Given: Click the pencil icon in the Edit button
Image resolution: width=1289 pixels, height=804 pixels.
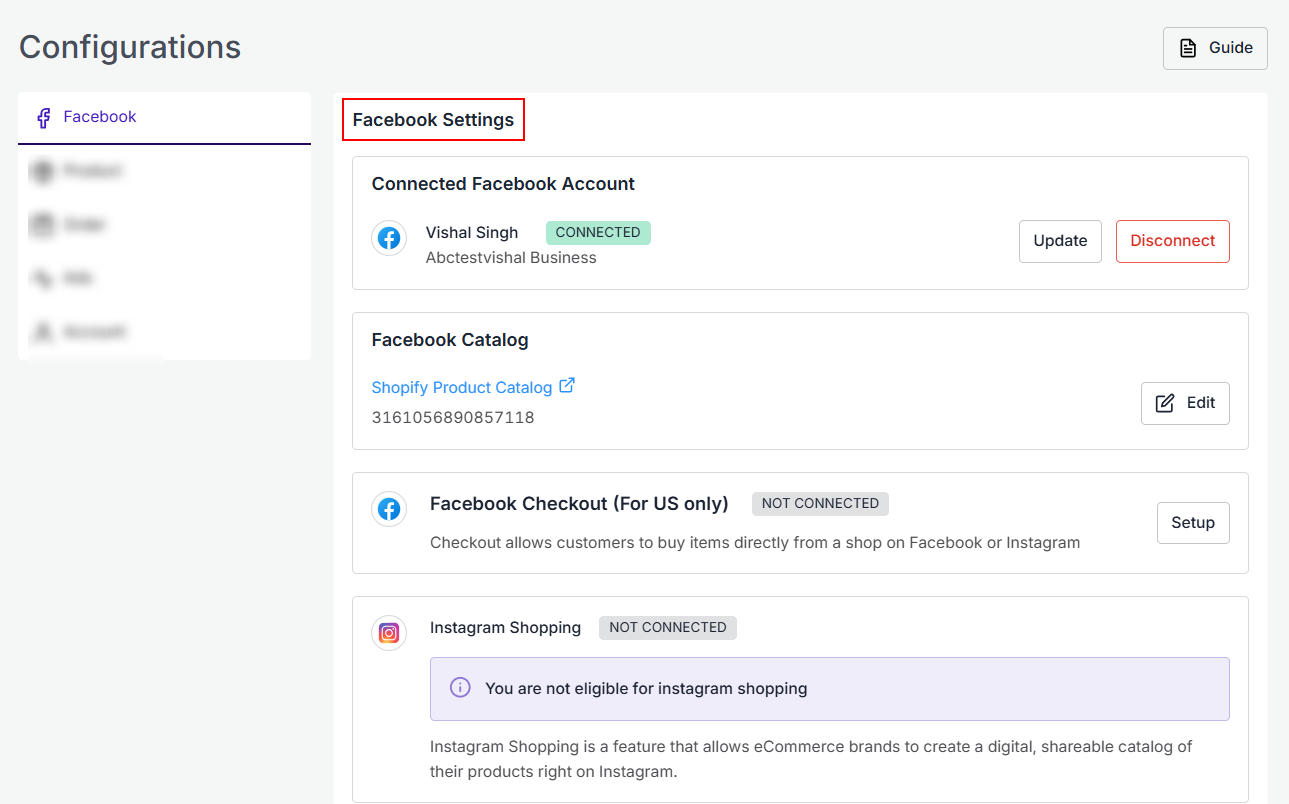Looking at the screenshot, I should (1165, 403).
